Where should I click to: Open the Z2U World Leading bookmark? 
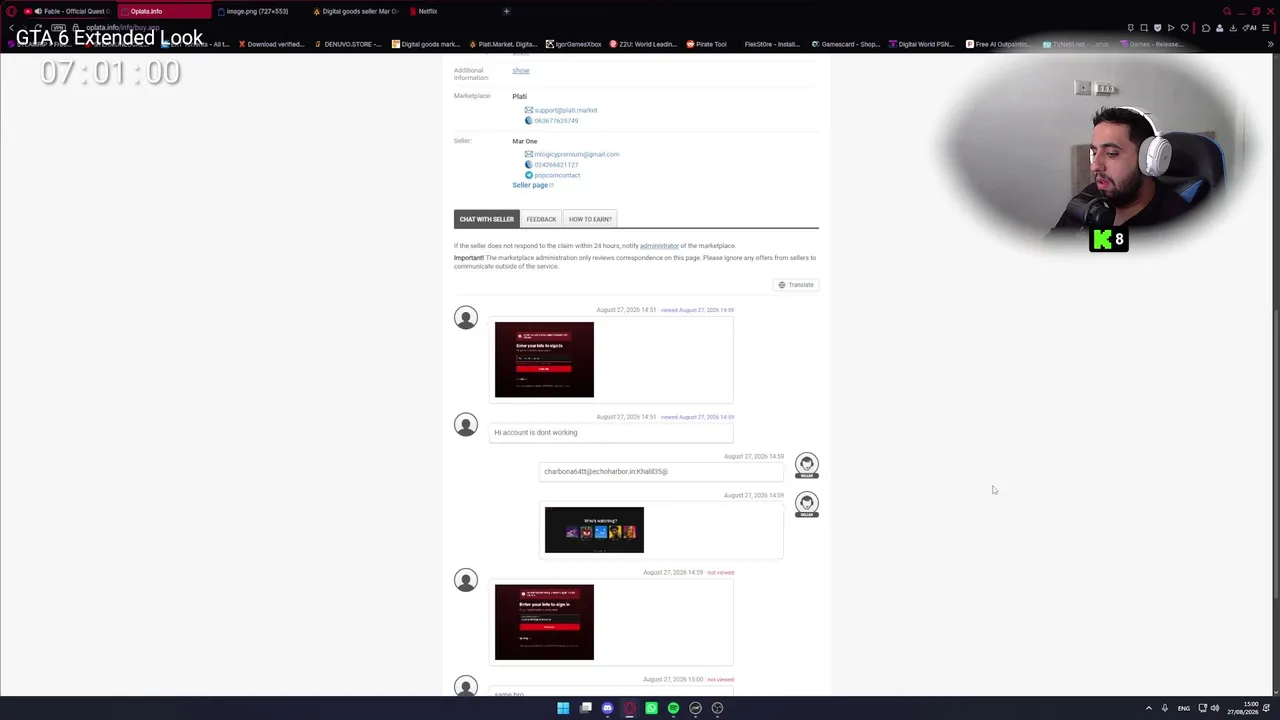click(644, 44)
